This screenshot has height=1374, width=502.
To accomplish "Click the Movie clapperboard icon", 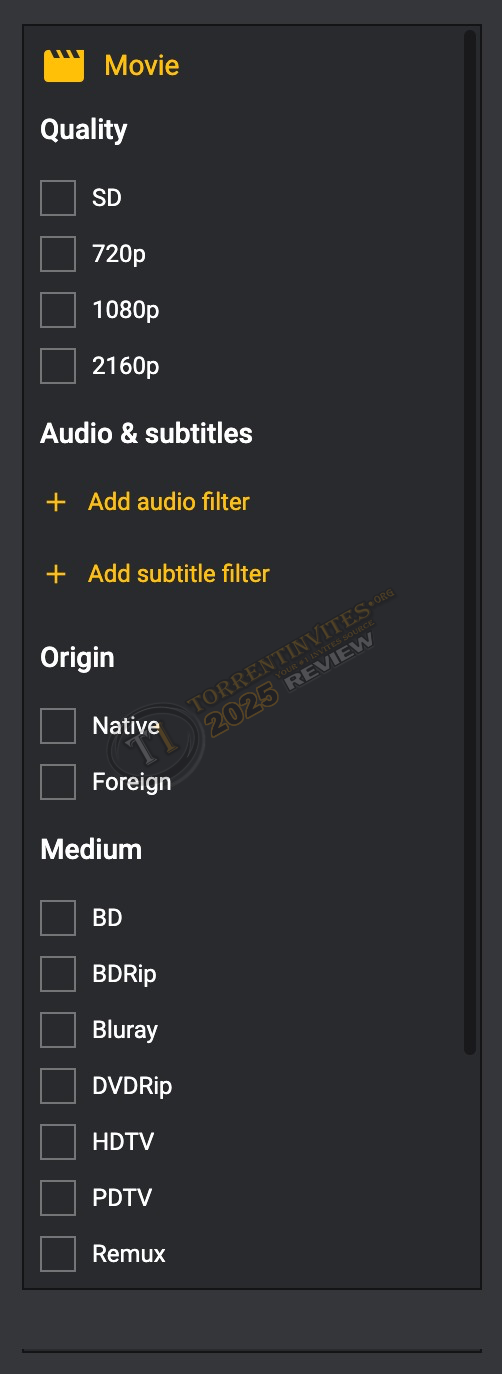I will click(x=63, y=66).
